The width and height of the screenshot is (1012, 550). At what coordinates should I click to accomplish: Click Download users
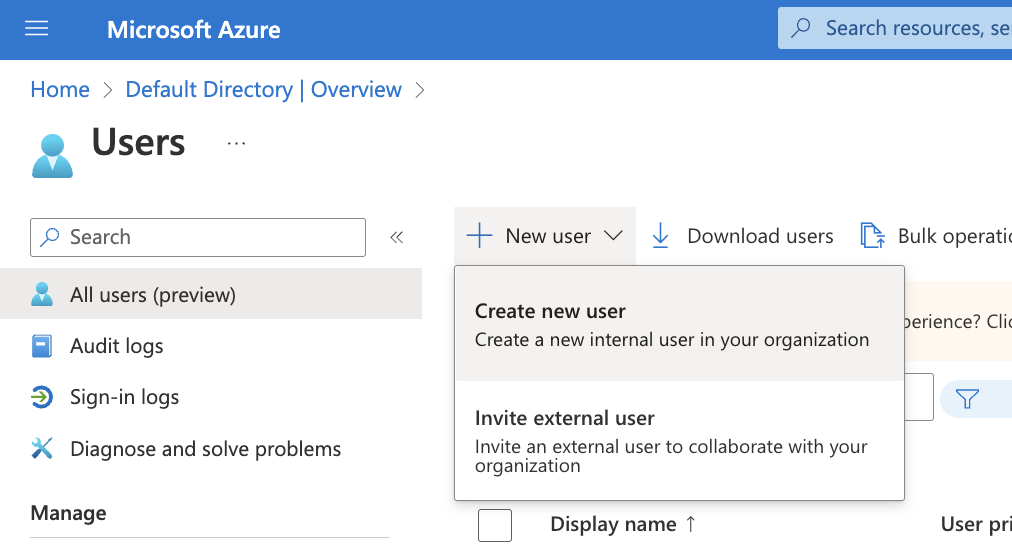click(742, 236)
